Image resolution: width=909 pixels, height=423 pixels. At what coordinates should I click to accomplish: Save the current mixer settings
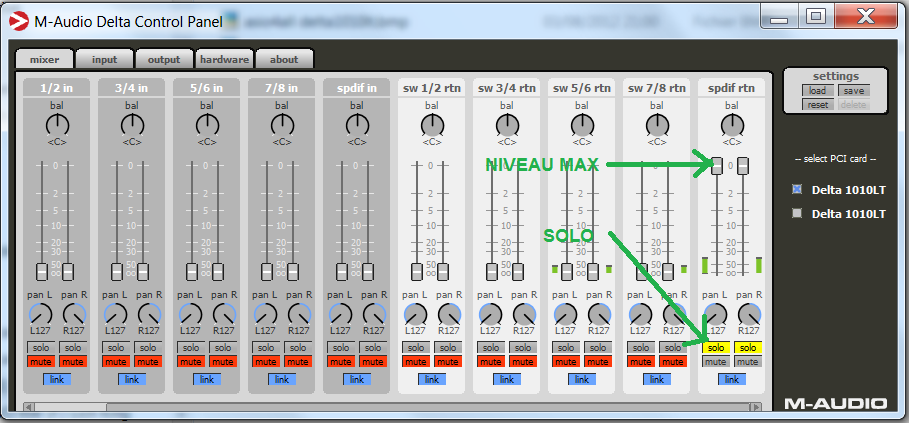tap(854, 91)
